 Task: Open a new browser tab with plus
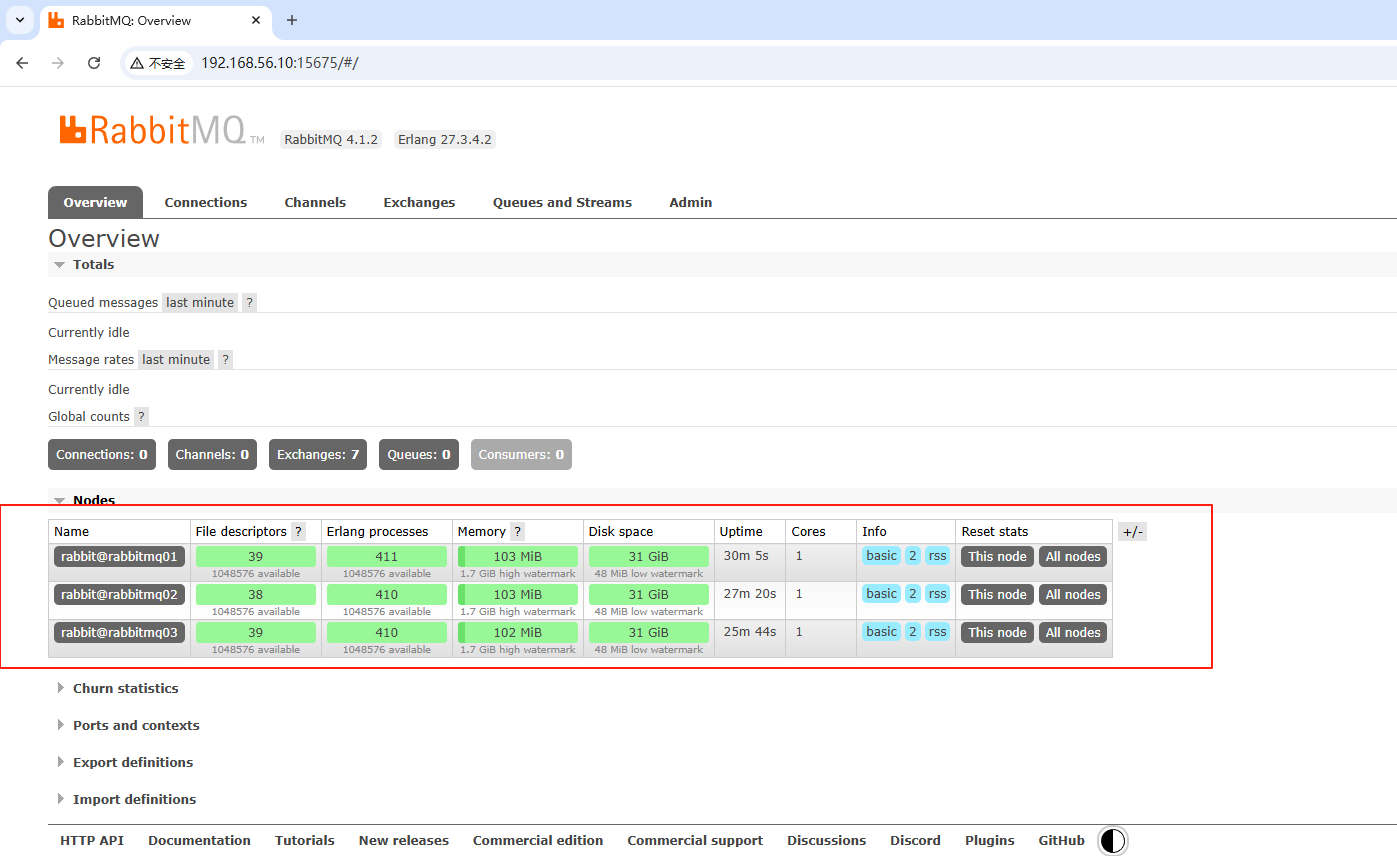coord(292,20)
